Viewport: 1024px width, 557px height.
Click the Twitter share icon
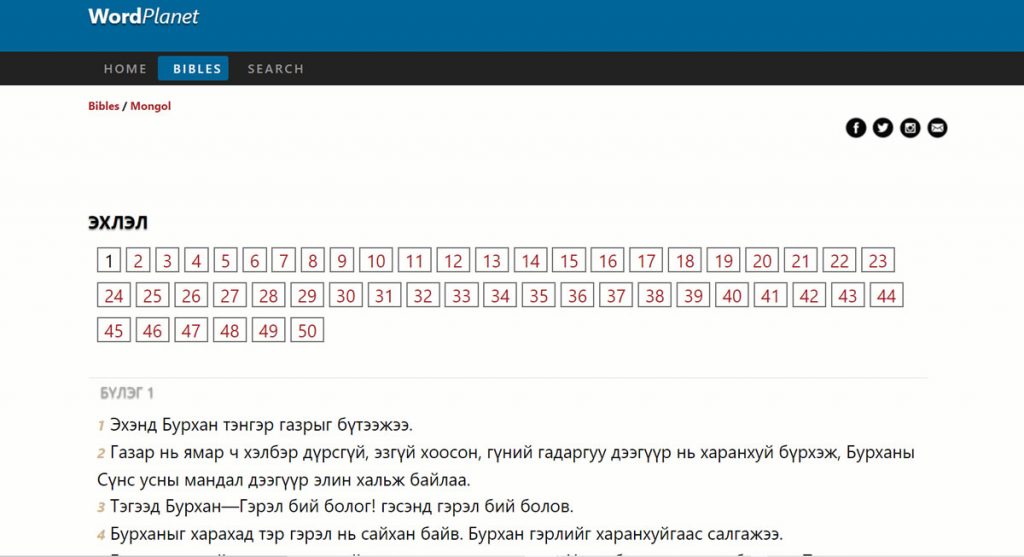pyautogui.click(x=882, y=127)
